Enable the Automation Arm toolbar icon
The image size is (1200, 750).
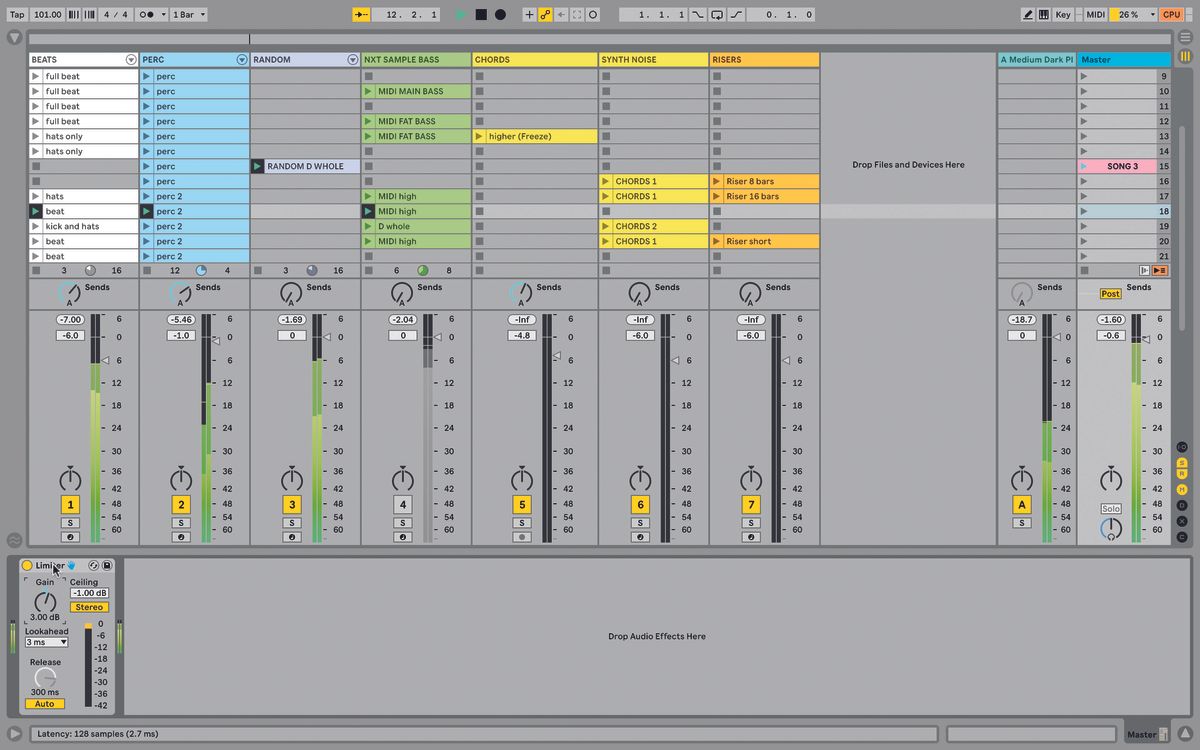(544, 14)
